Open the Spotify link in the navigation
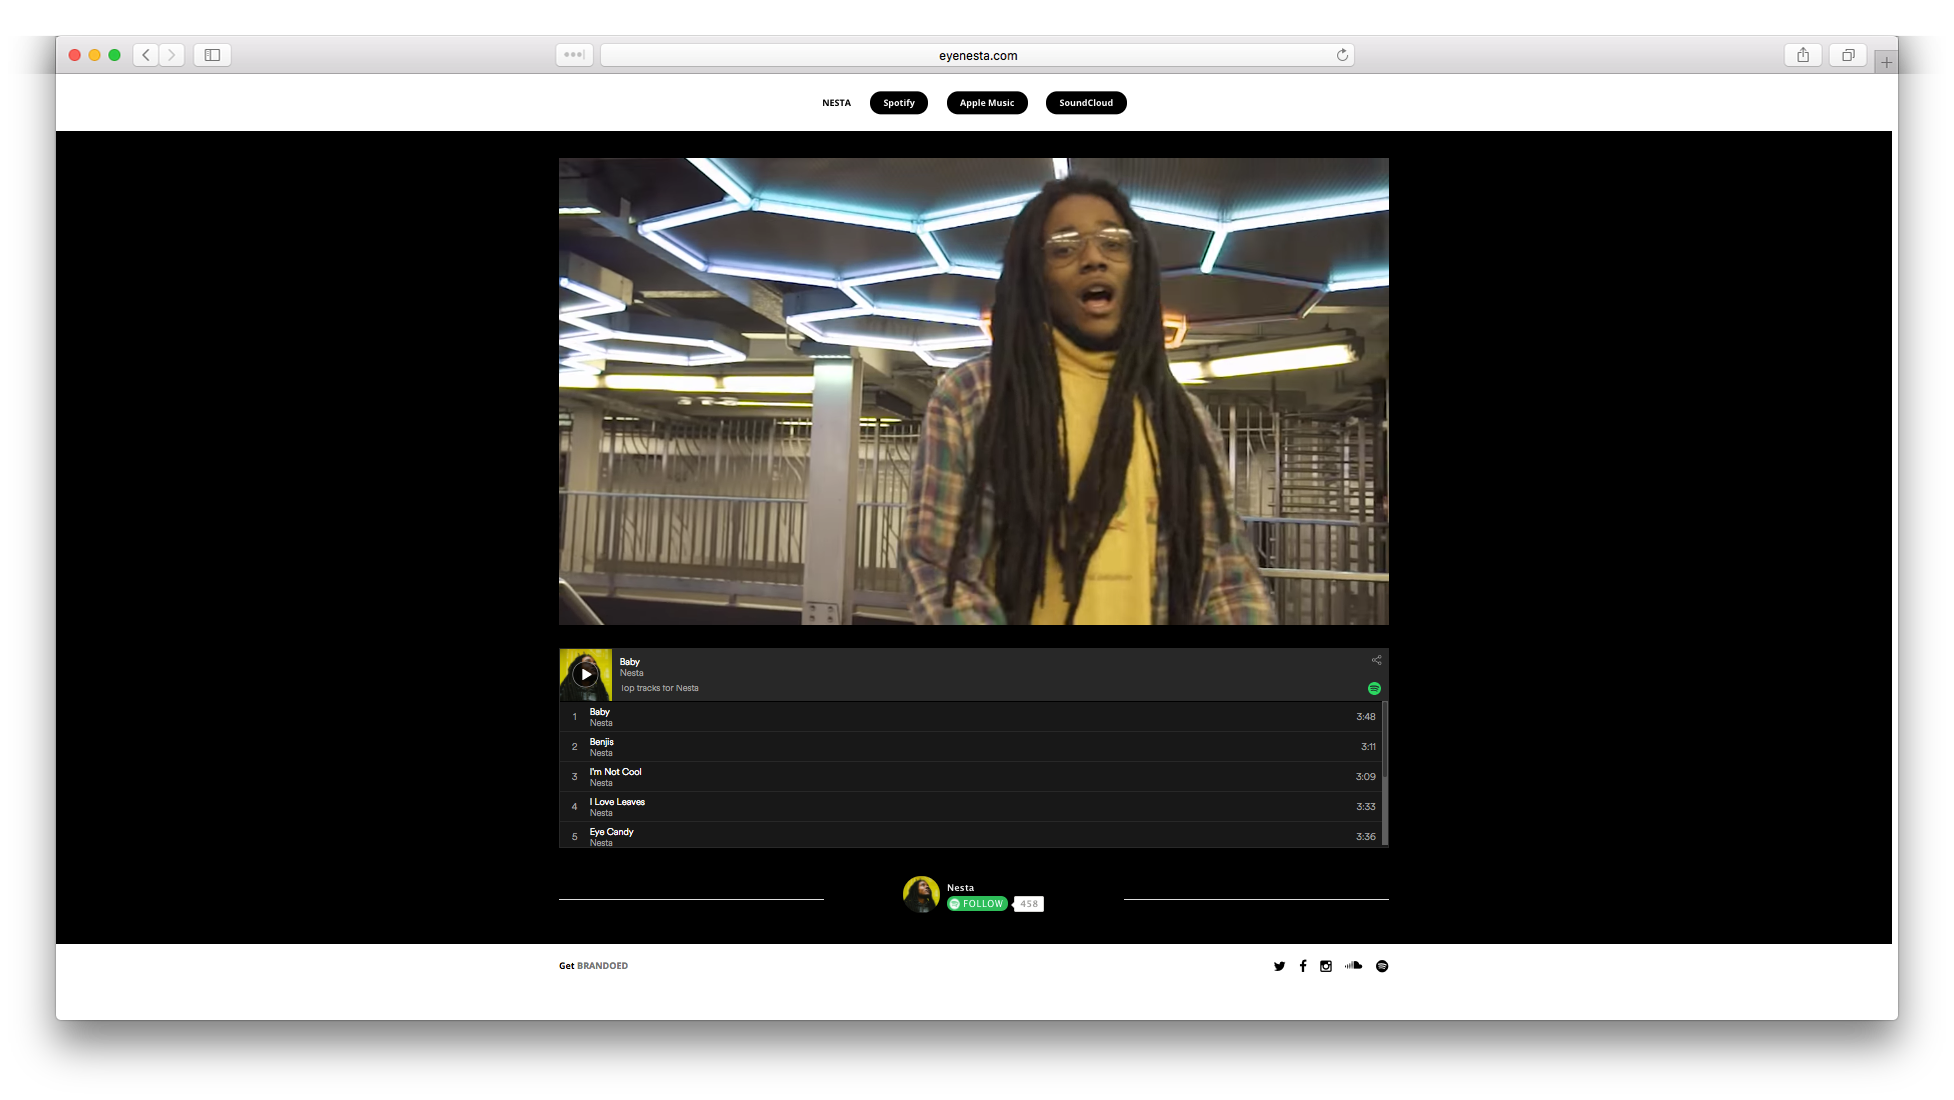This screenshot has width=1954, height=1100. tap(898, 102)
